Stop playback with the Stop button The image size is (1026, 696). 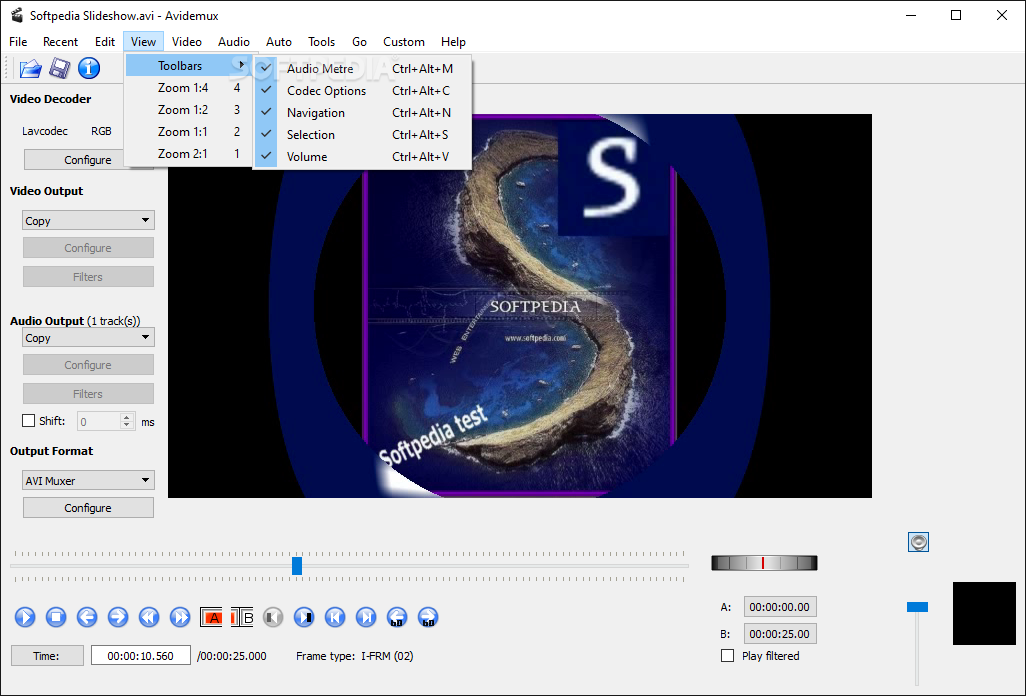point(56,617)
